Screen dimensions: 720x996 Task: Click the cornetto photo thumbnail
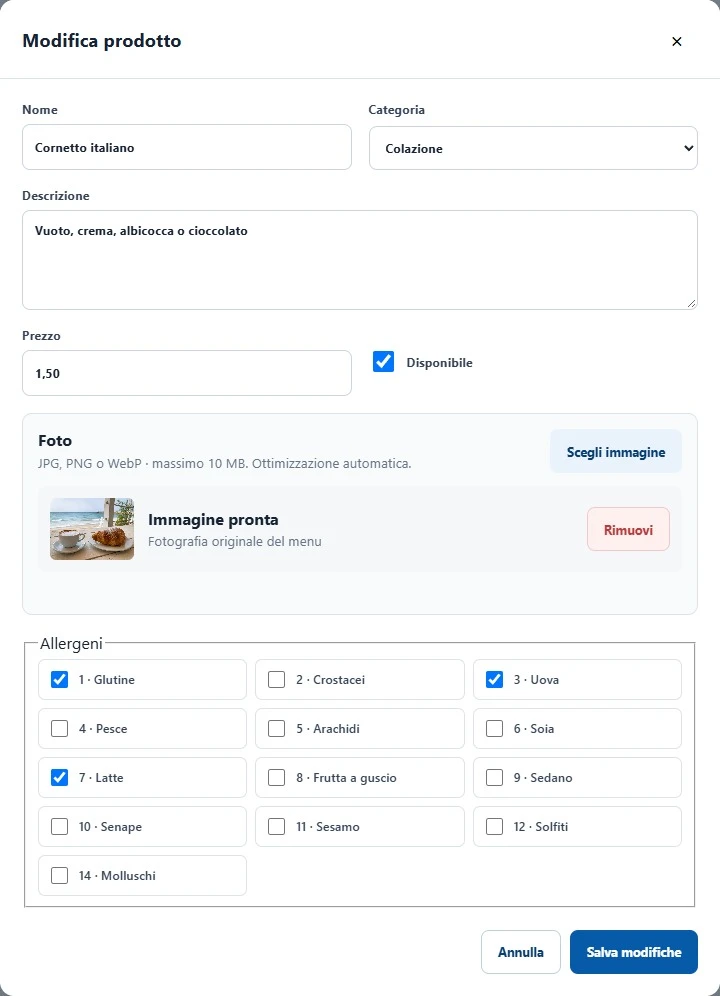[92, 529]
